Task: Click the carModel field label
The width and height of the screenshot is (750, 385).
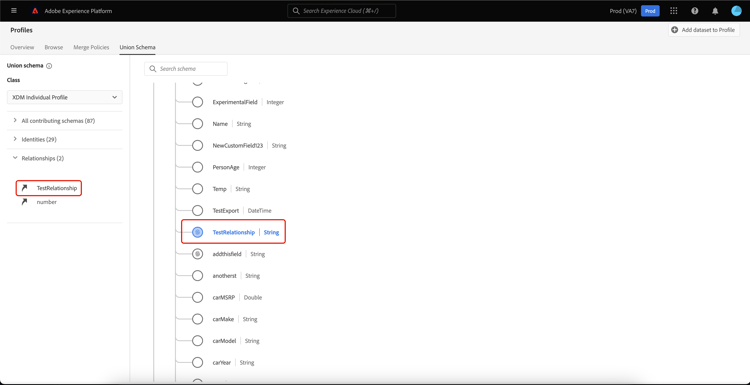Action: (x=224, y=341)
